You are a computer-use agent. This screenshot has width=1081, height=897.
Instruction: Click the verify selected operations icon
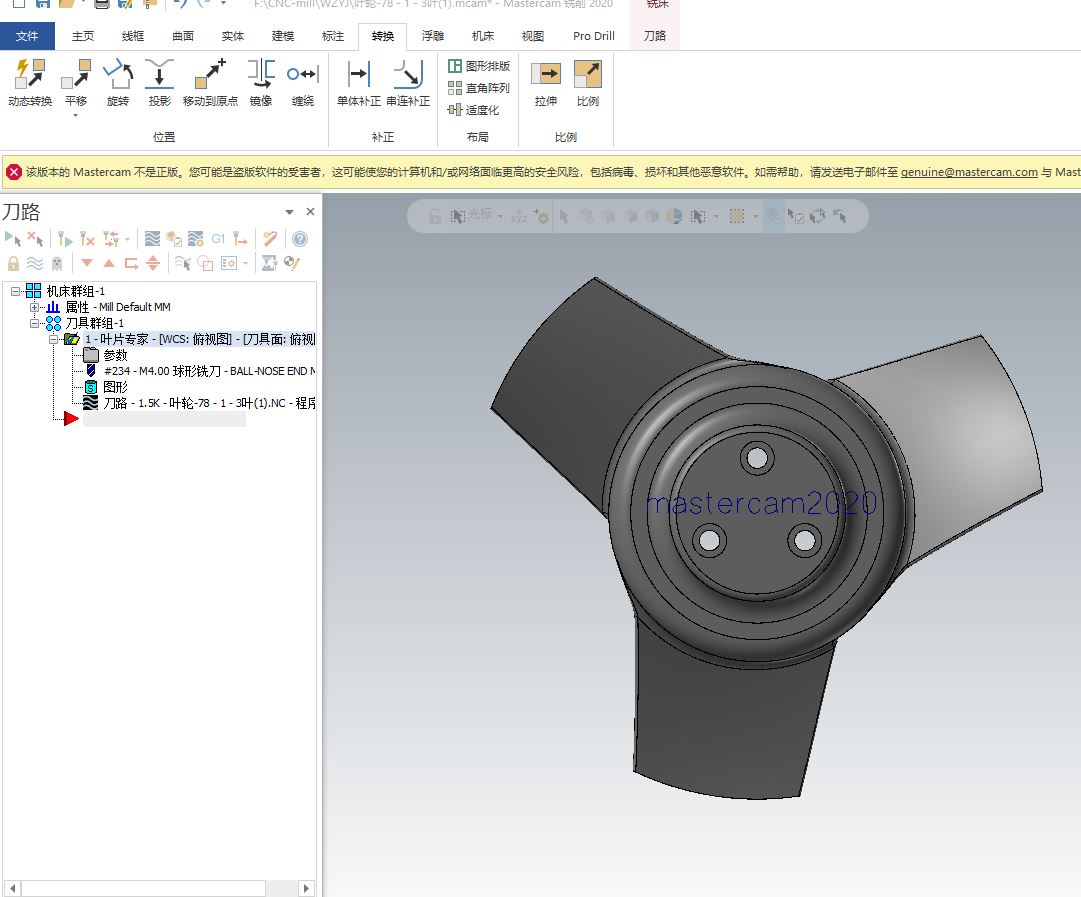coord(174,239)
